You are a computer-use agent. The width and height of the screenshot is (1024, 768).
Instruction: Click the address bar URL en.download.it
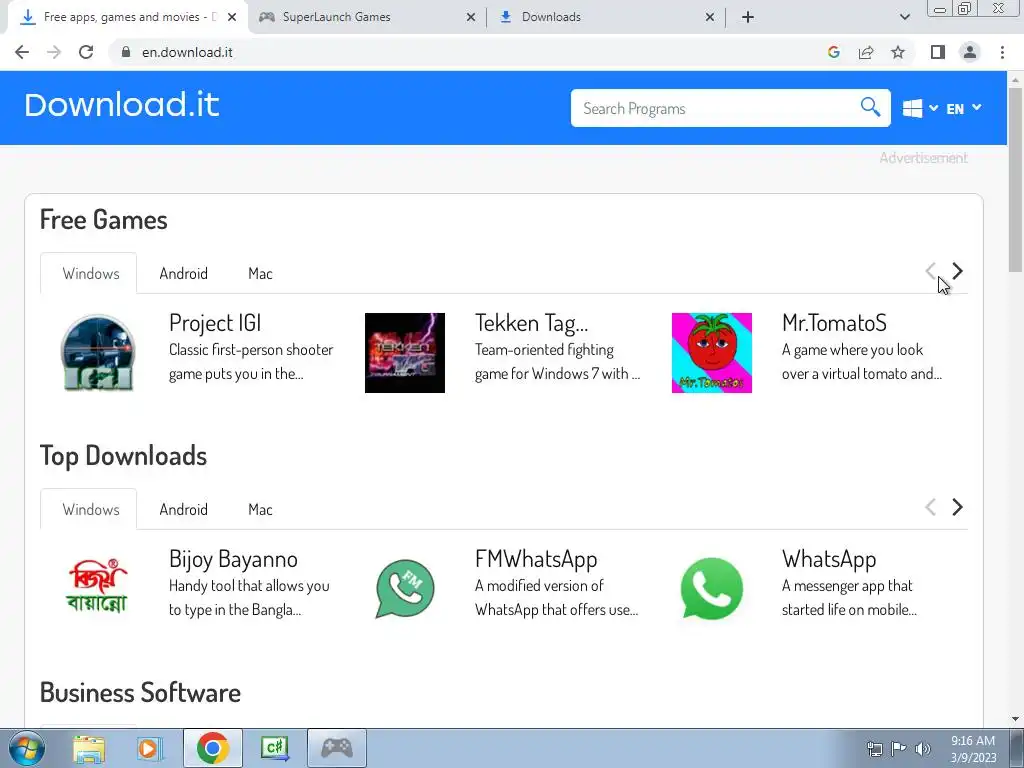point(187,52)
